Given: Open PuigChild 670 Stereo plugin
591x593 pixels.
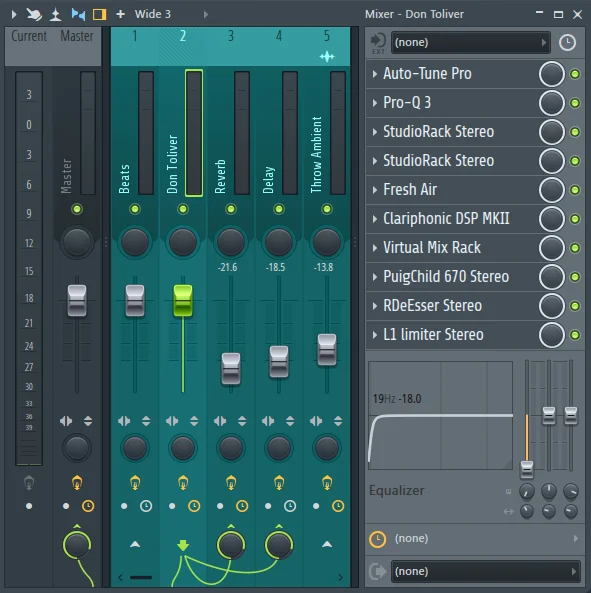Looking at the screenshot, I should pyautogui.click(x=446, y=276).
